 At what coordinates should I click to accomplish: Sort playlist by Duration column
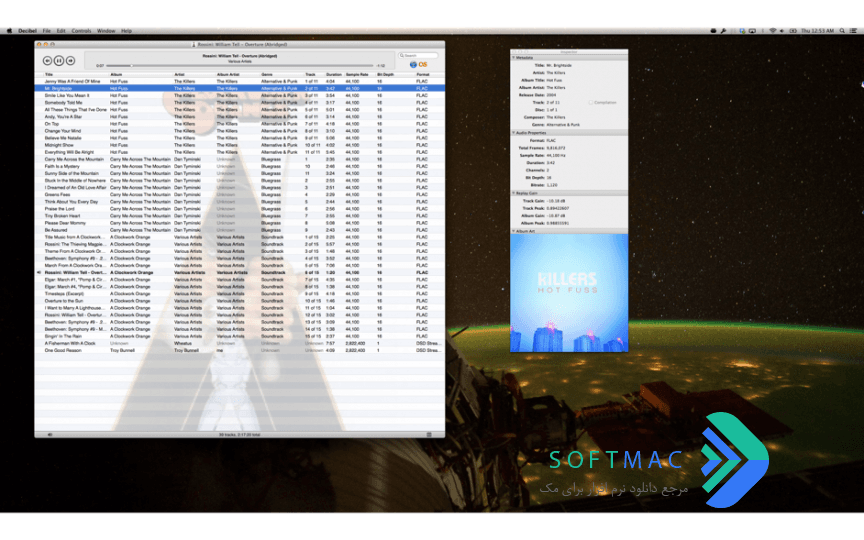[334, 74]
